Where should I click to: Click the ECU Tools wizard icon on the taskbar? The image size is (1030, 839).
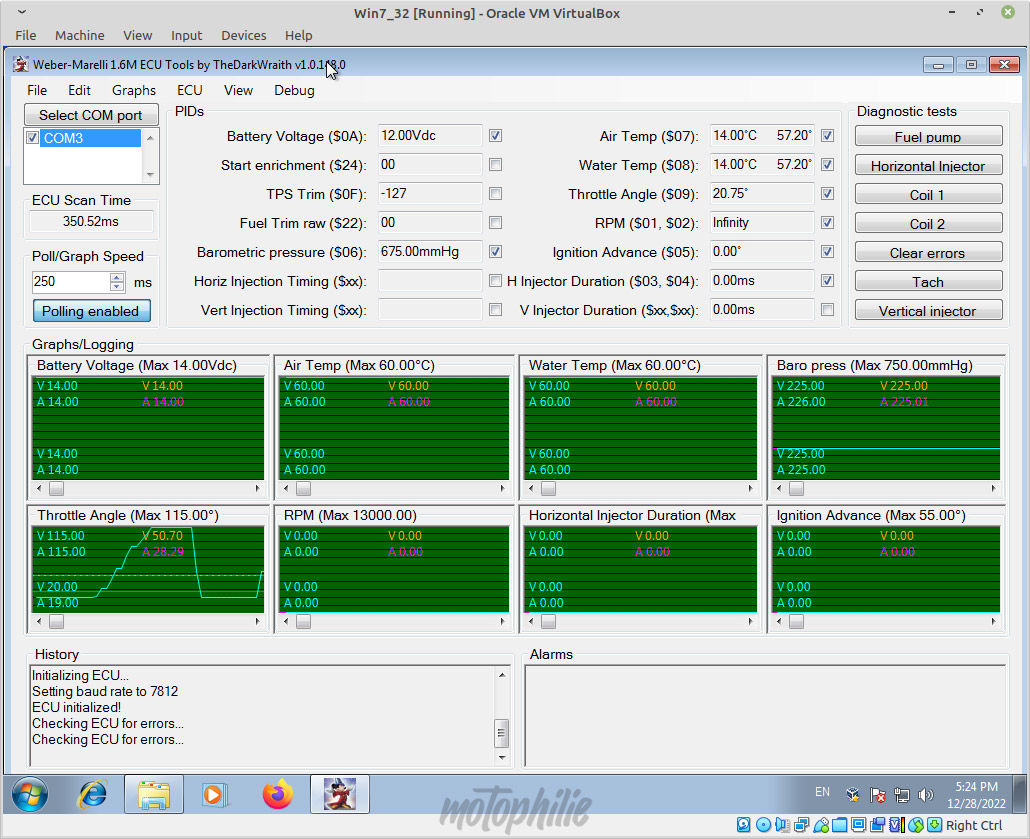340,794
